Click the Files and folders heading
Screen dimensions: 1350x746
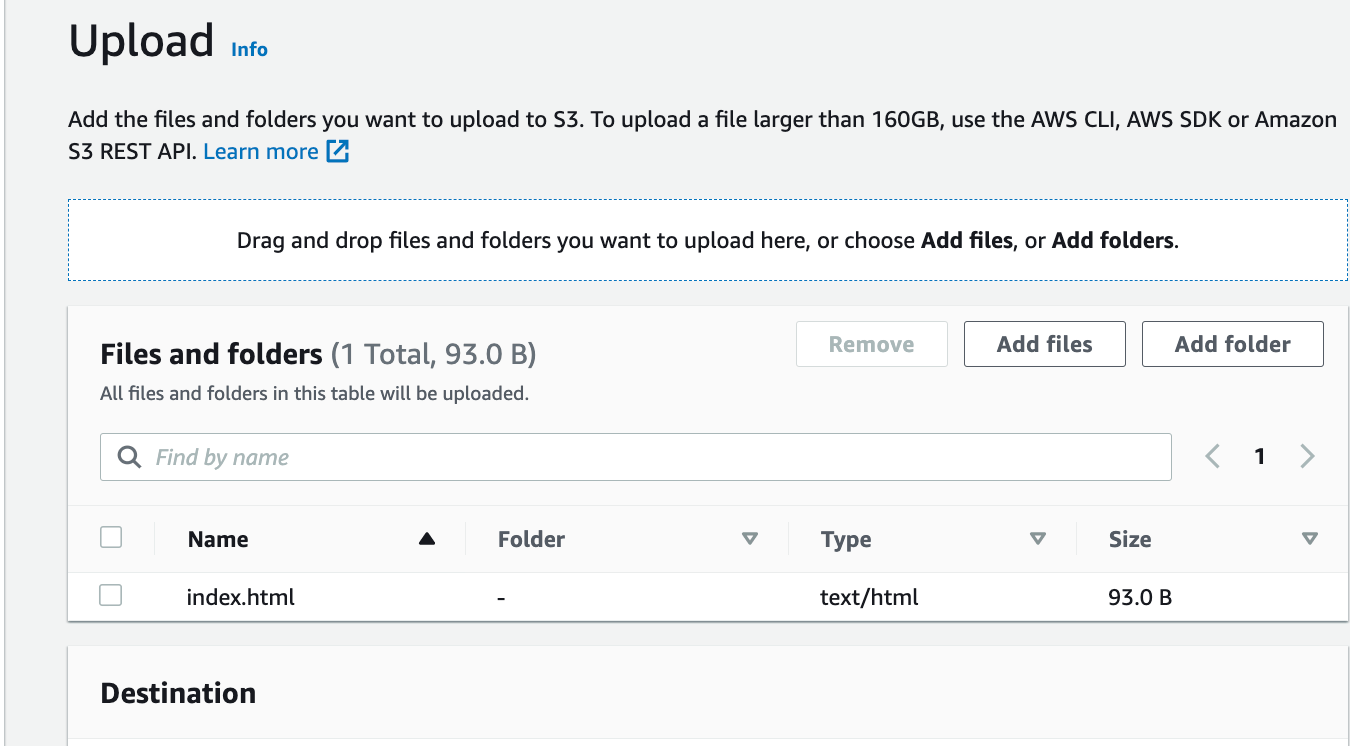pyautogui.click(x=211, y=354)
